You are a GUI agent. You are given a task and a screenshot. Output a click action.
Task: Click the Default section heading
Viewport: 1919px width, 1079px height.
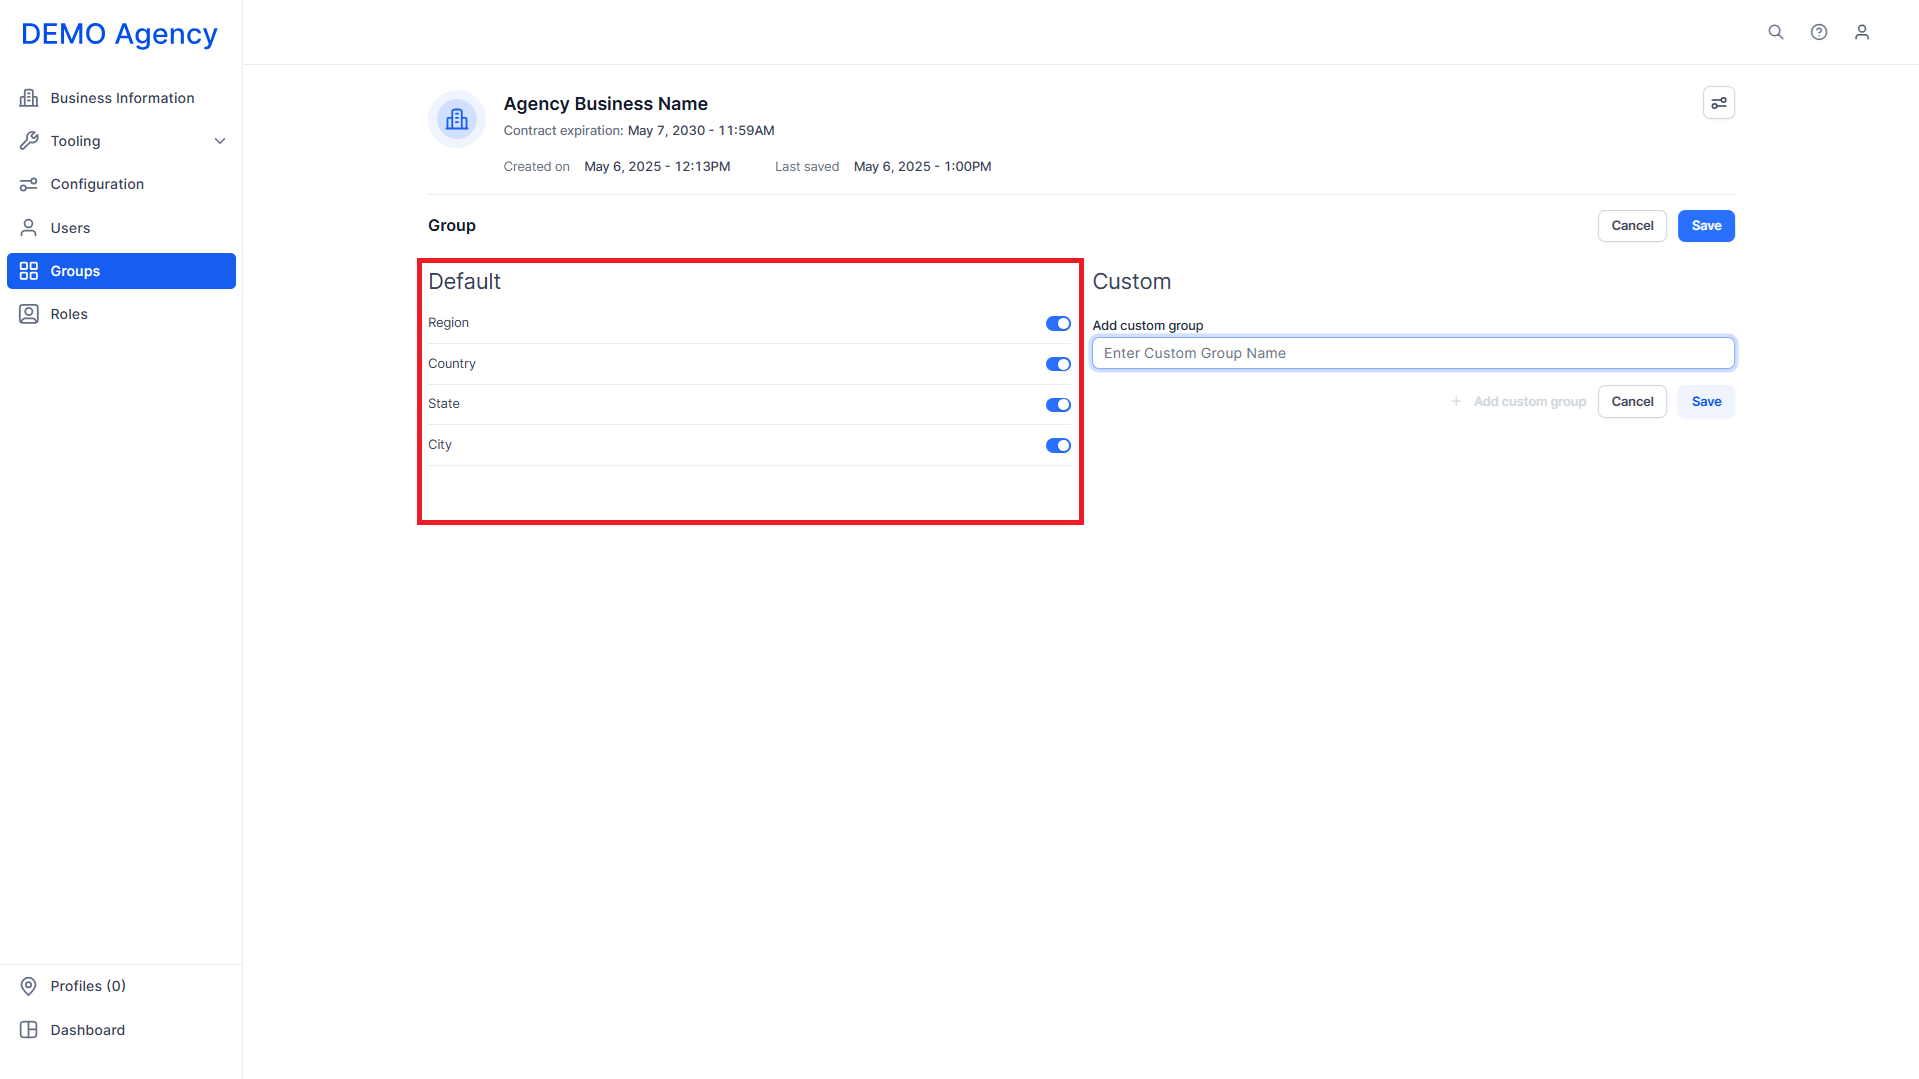[x=465, y=282]
